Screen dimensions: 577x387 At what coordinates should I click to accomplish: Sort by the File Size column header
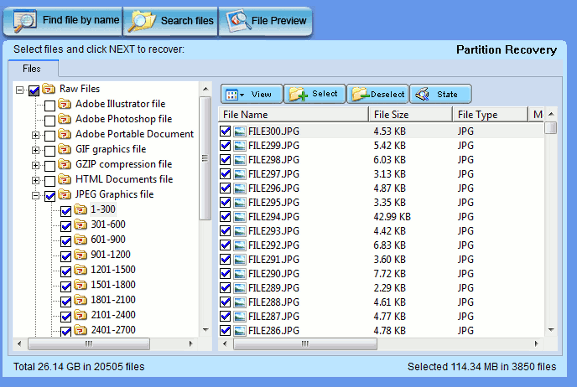[x=411, y=114]
